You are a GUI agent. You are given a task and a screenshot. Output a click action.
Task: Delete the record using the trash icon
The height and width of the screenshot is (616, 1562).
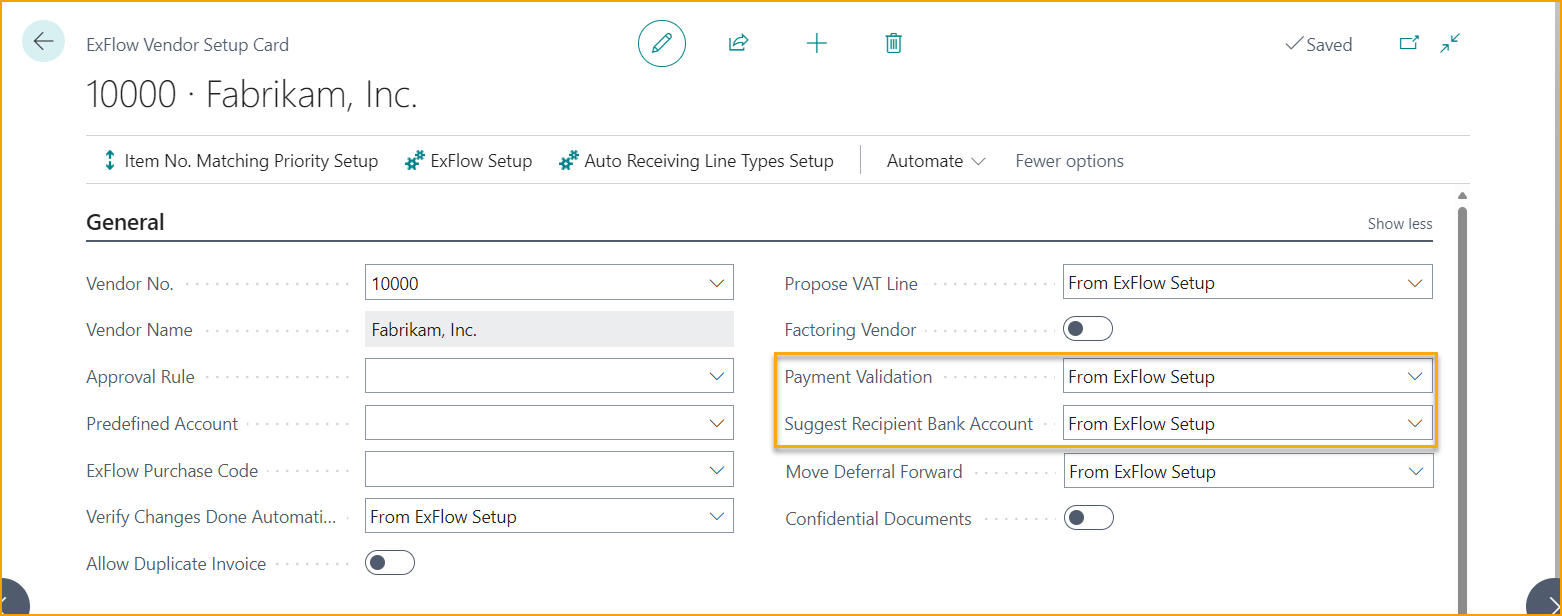click(893, 43)
